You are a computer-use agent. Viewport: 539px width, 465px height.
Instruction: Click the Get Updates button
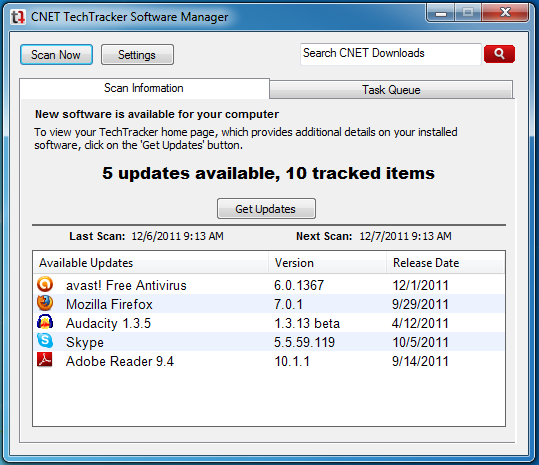coord(266,209)
